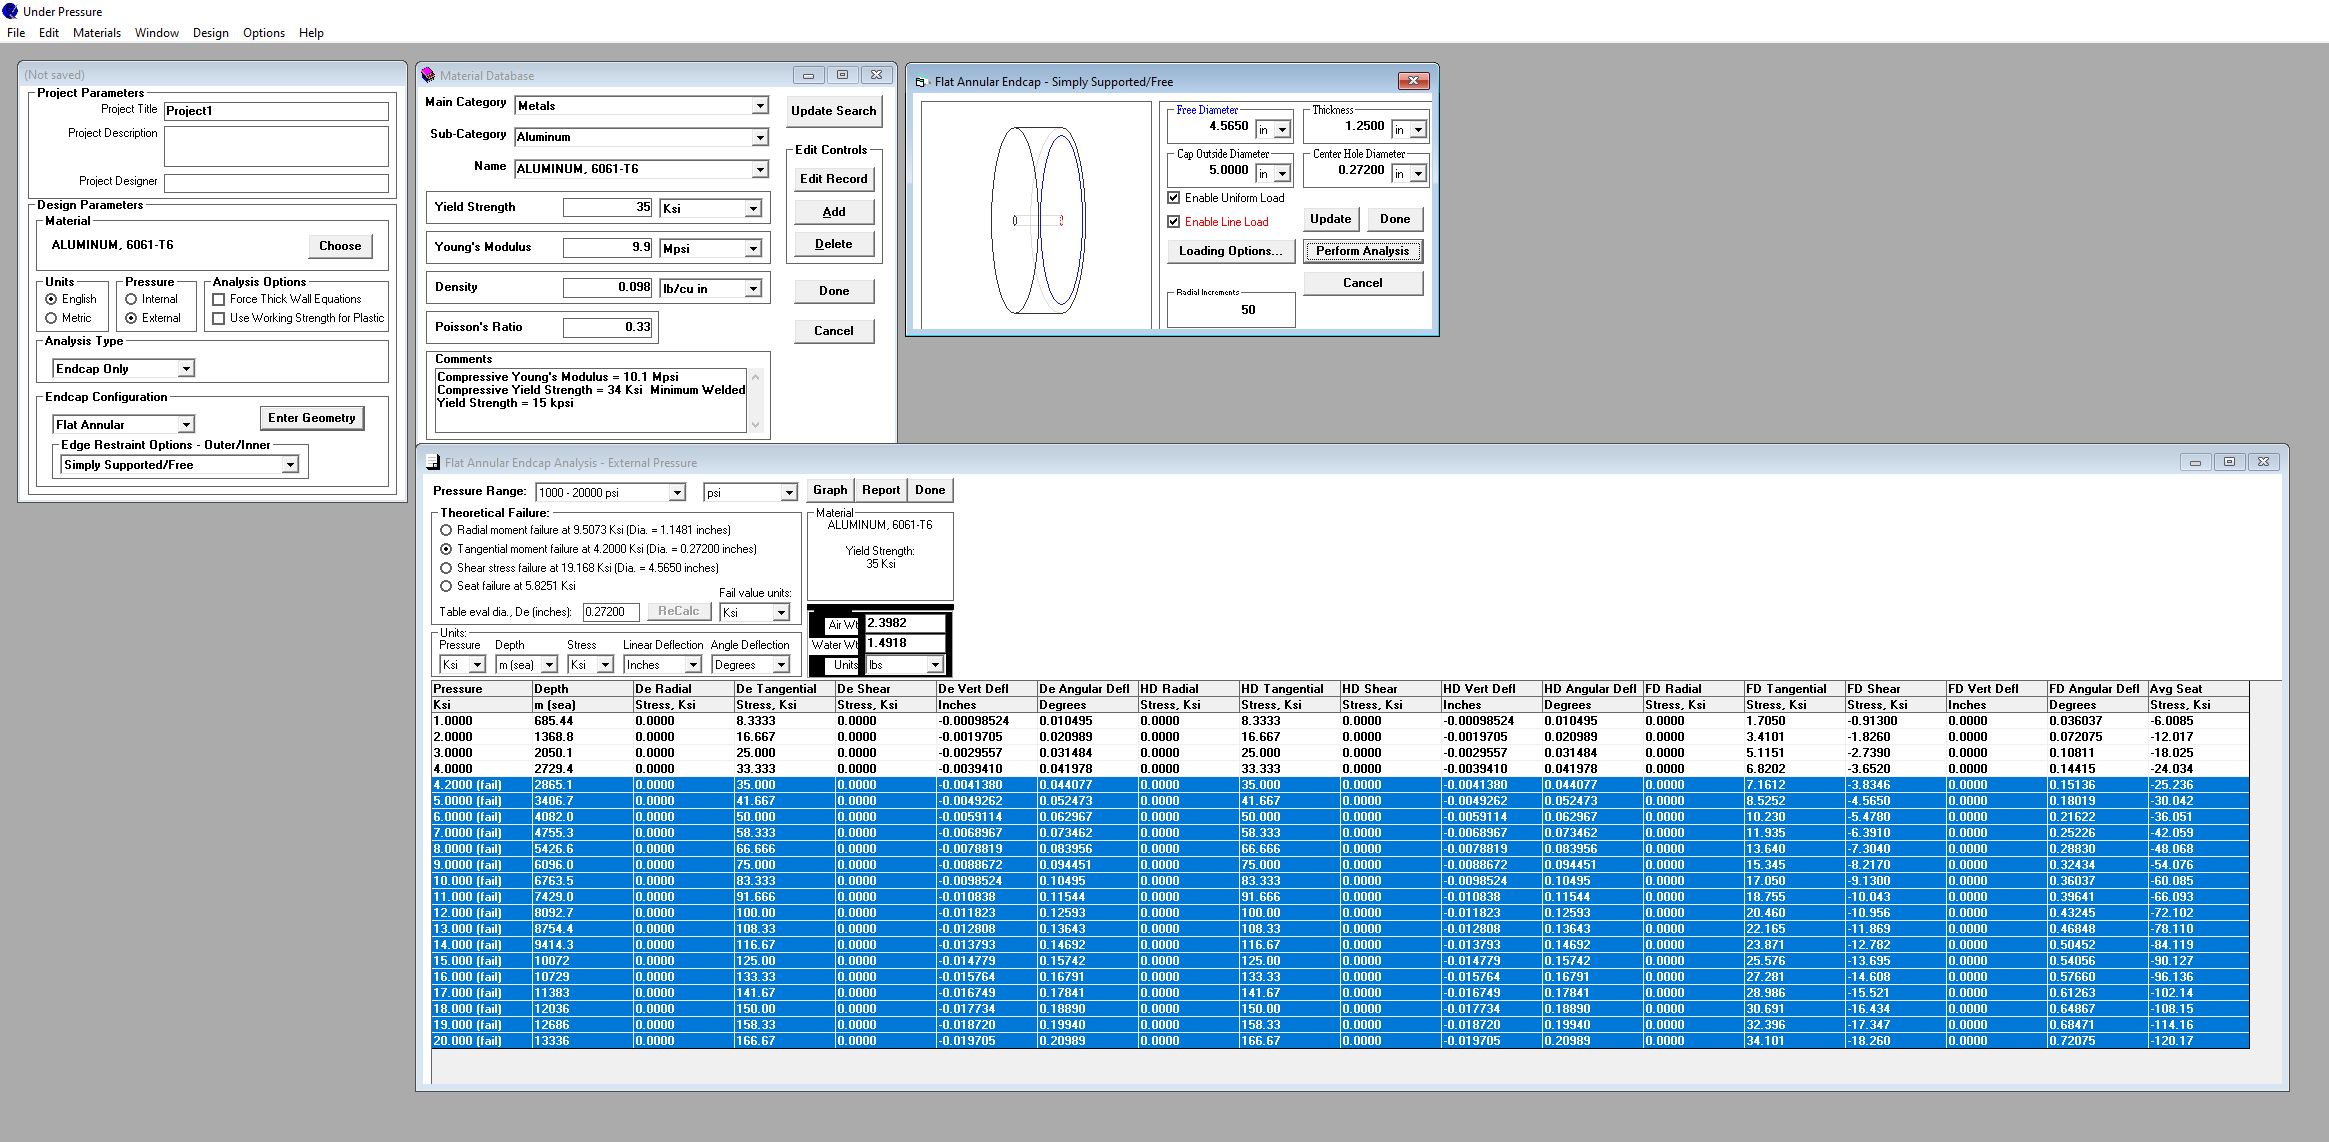
Task: Expand Sub-Category Aluminum dropdown
Action: [x=760, y=137]
